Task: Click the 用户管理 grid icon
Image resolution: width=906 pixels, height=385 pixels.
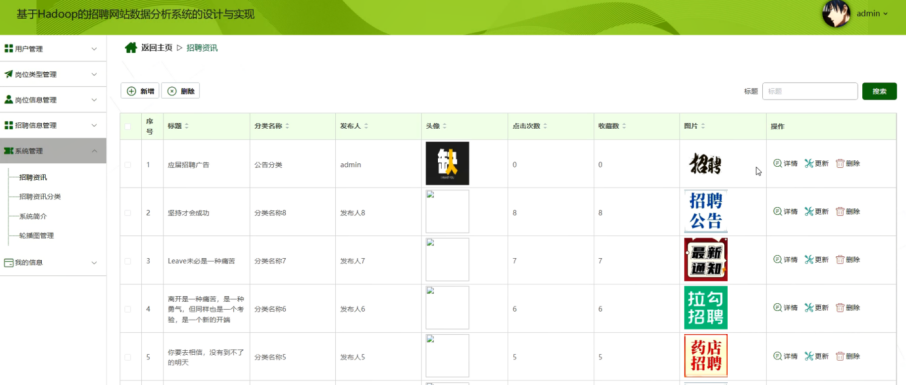Action: tap(9, 49)
